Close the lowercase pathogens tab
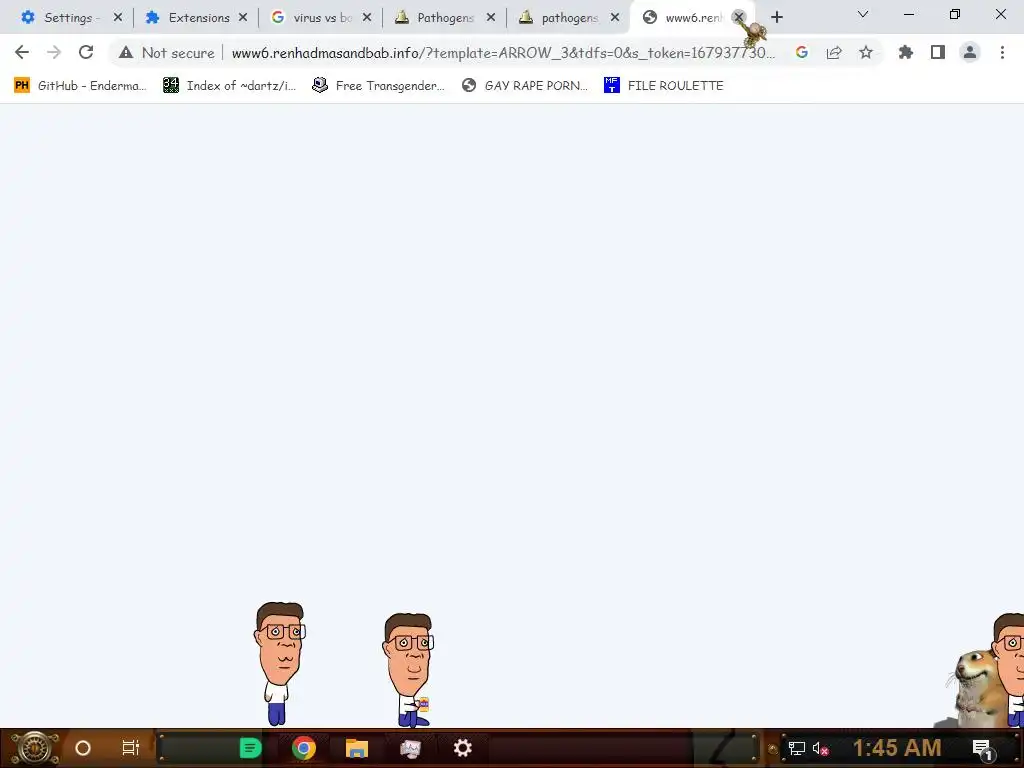 (x=615, y=18)
